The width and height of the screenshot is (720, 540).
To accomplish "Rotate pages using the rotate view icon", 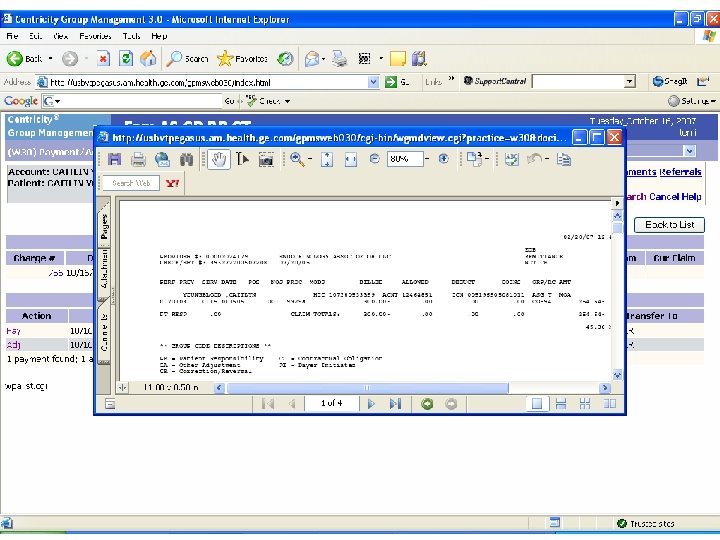I will click(x=473, y=159).
